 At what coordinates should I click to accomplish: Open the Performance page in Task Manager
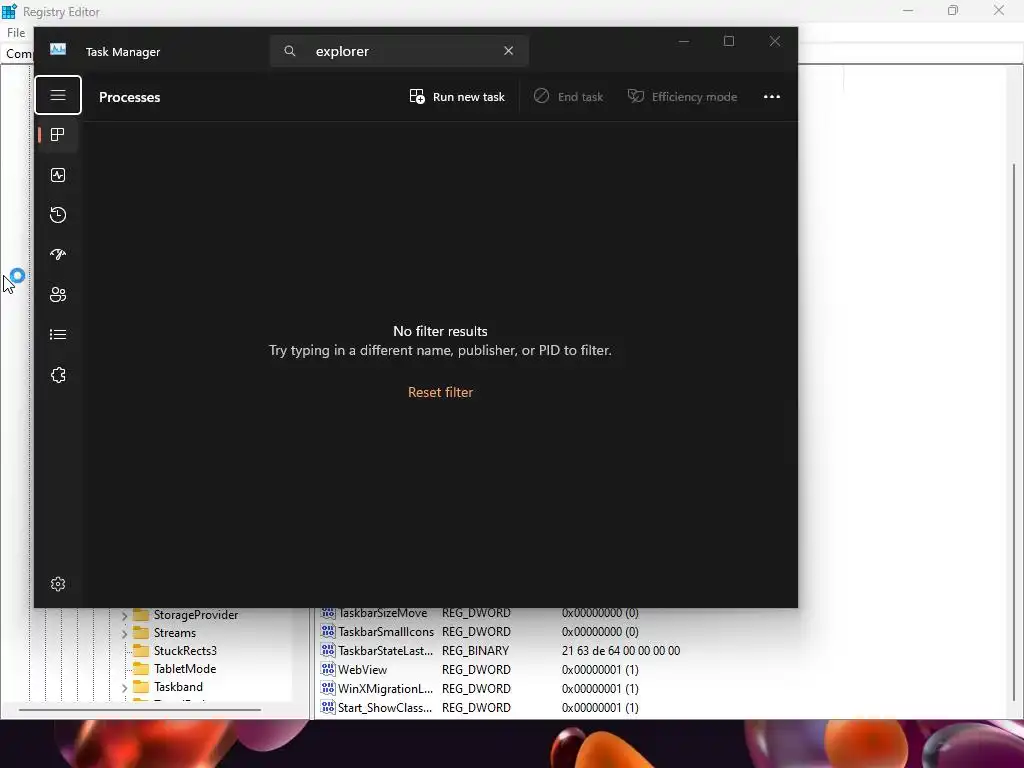pyautogui.click(x=58, y=175)
